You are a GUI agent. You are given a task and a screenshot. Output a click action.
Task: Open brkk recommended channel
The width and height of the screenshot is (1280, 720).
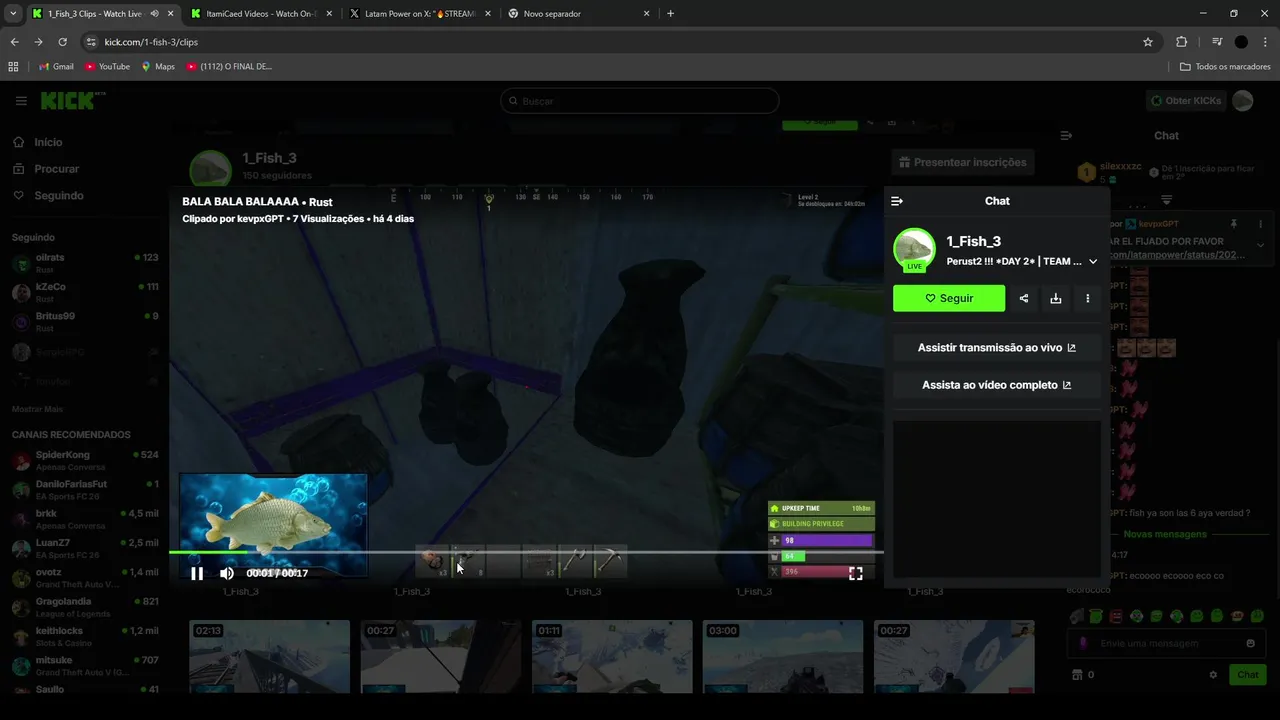(x=84, y=519)
